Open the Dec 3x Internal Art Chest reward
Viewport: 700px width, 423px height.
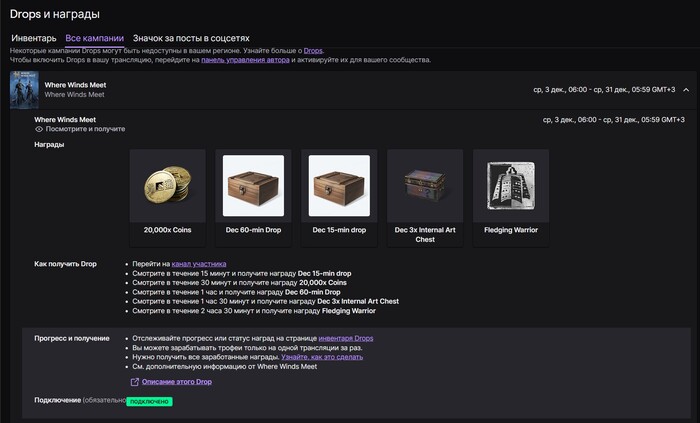click(425, 186)
